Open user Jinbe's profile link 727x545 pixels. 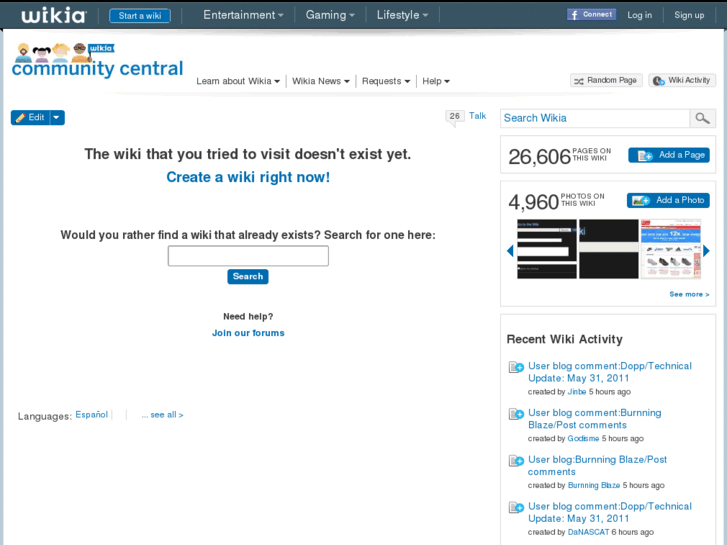point(577,392)
